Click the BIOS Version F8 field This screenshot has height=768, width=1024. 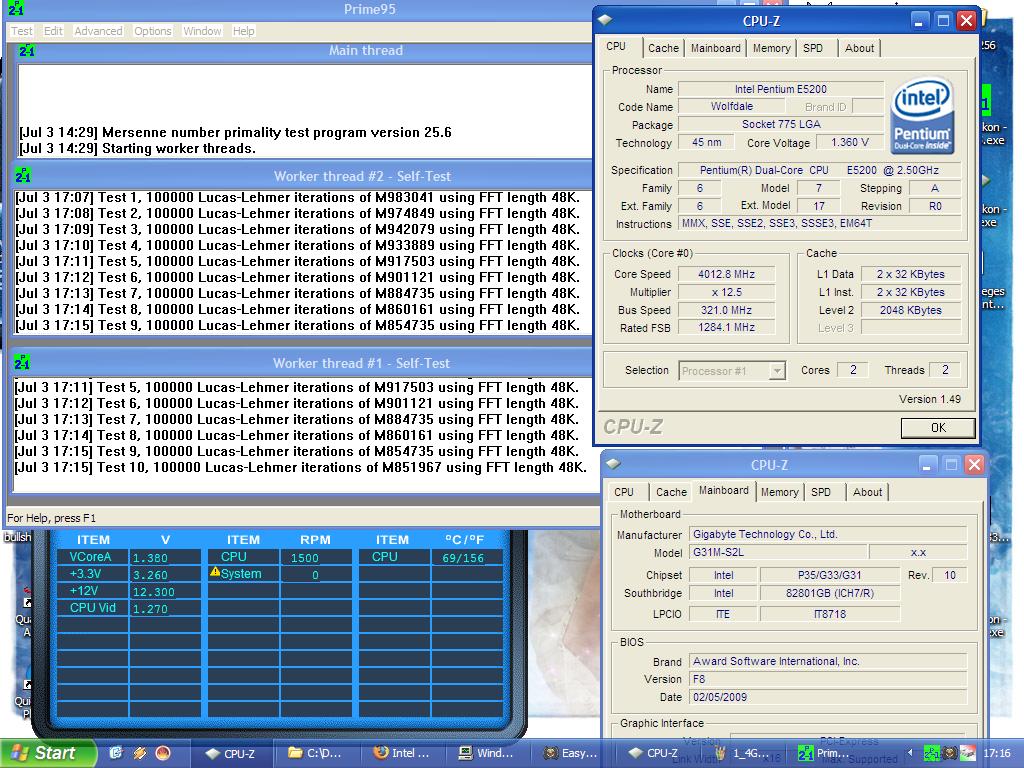827,679
